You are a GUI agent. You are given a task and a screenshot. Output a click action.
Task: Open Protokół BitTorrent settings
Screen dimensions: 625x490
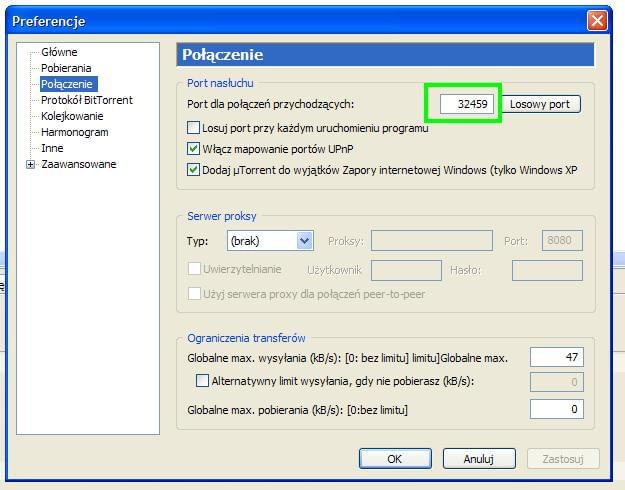tap(86, 100)
